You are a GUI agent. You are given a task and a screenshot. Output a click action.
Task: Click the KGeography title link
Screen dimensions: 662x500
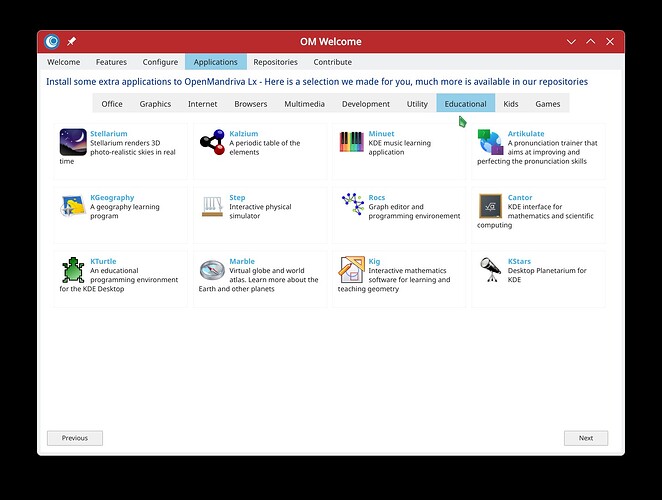[x=112, y=197]
